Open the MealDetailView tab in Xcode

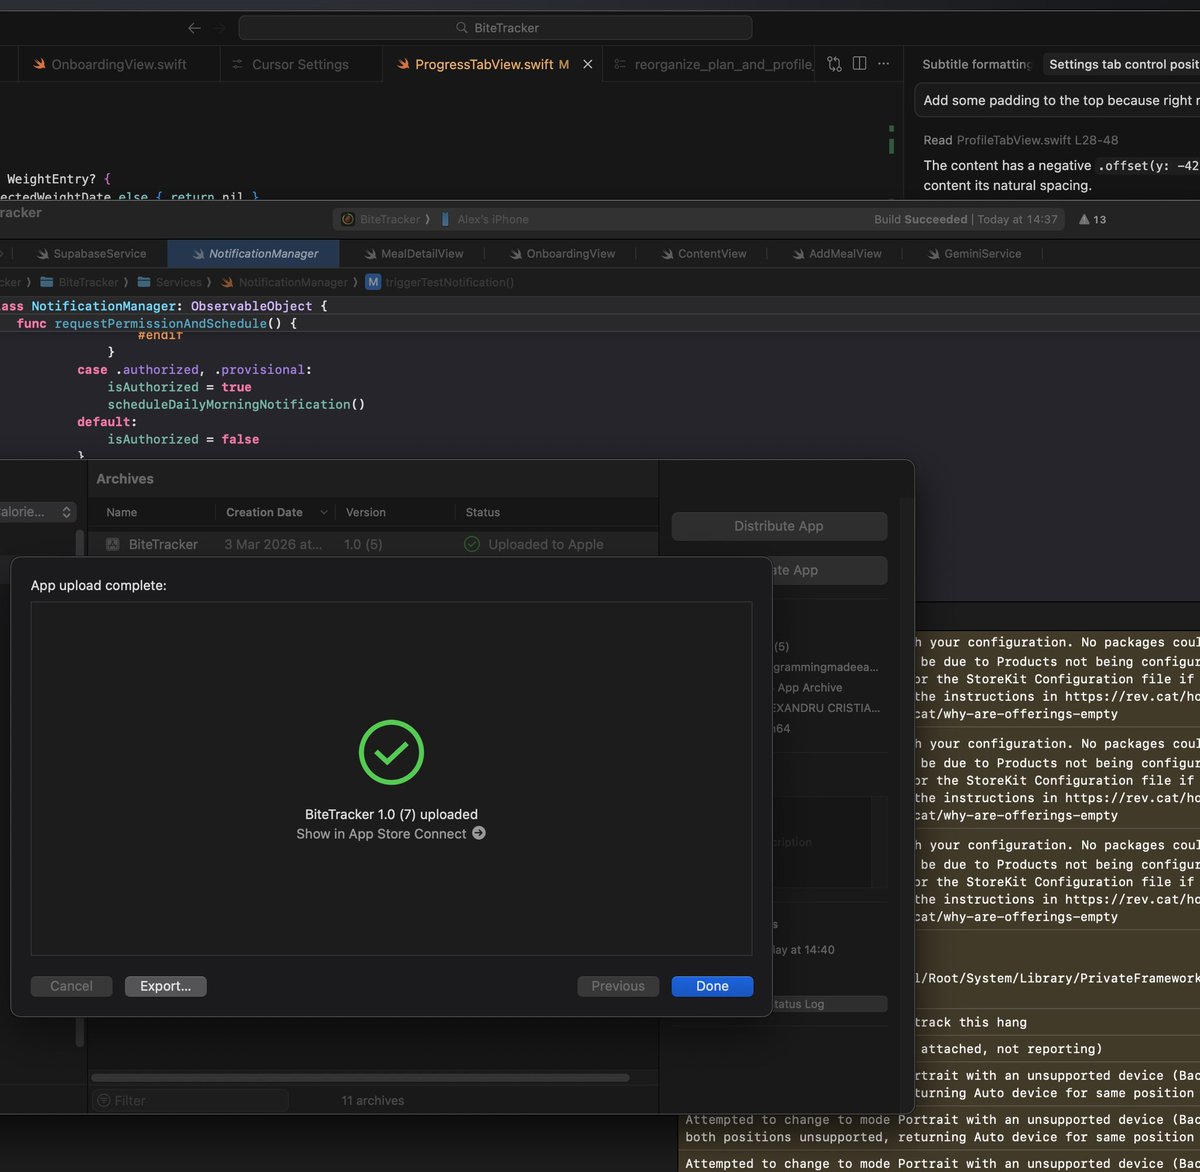(x=413, y=254)
